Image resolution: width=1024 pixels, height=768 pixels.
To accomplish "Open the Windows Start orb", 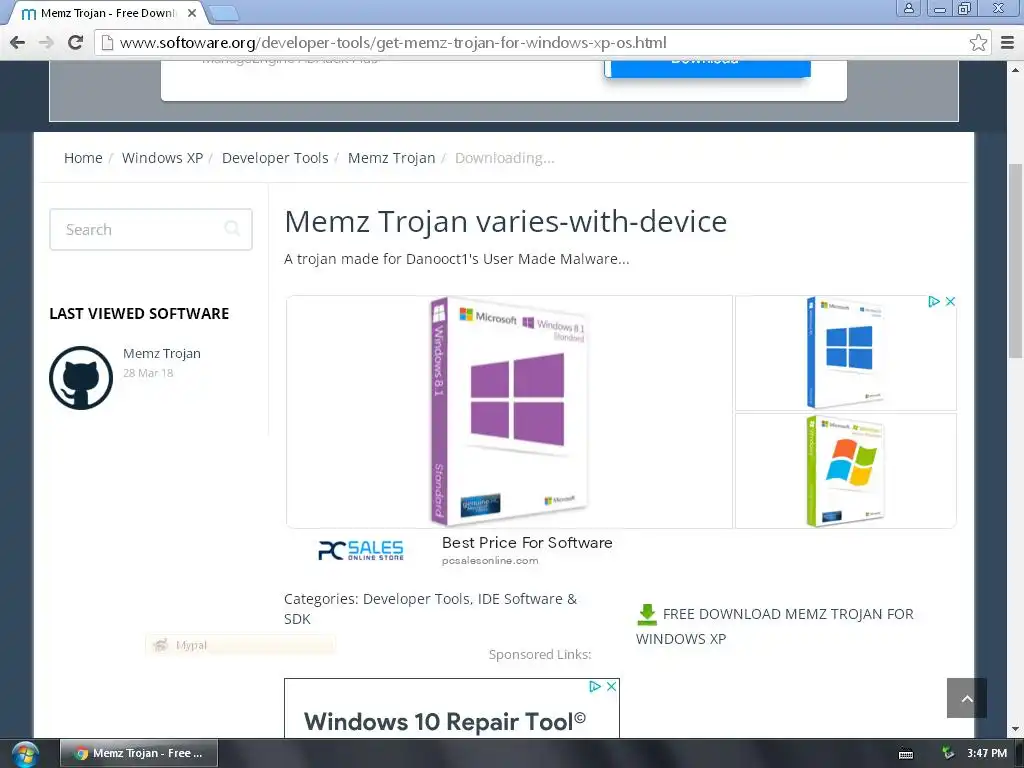I will pyautogui.click(x=25, y=754).
